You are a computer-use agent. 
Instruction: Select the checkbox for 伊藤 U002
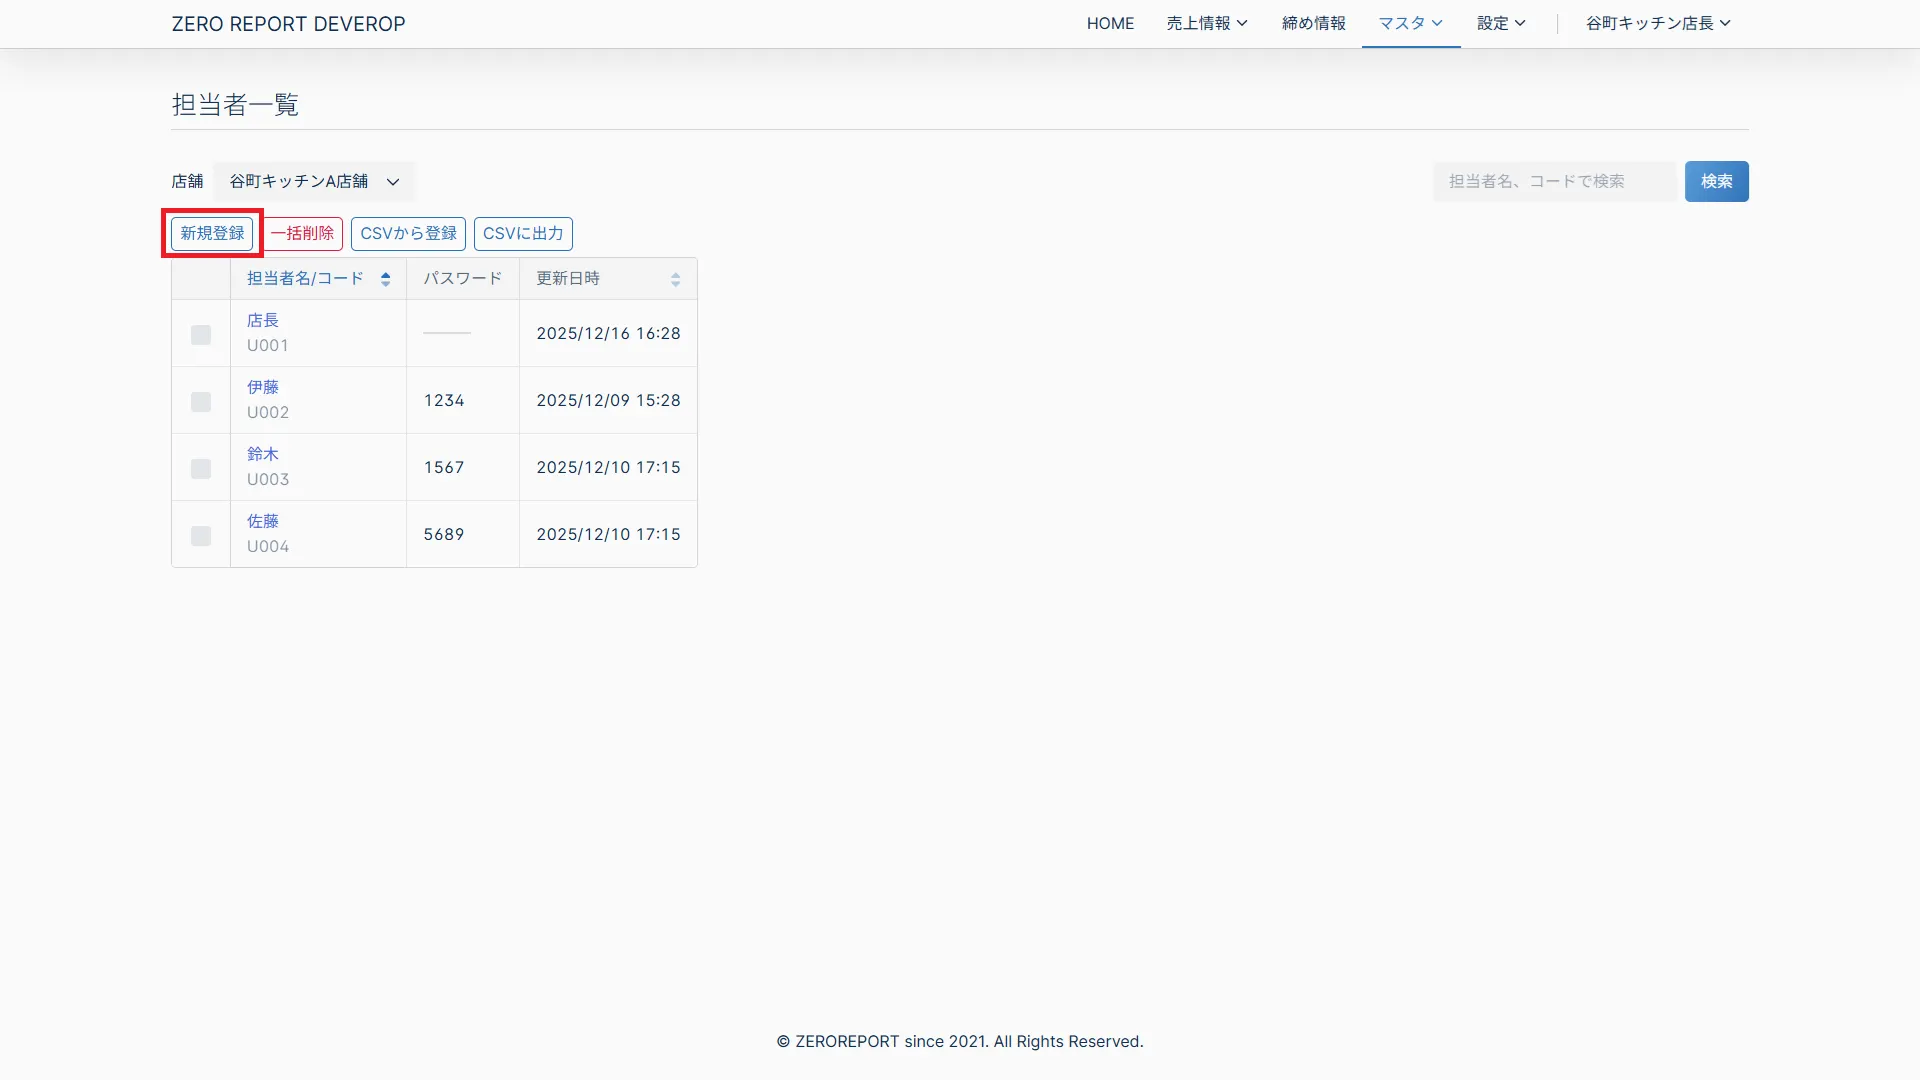click(x=201, y=401)
